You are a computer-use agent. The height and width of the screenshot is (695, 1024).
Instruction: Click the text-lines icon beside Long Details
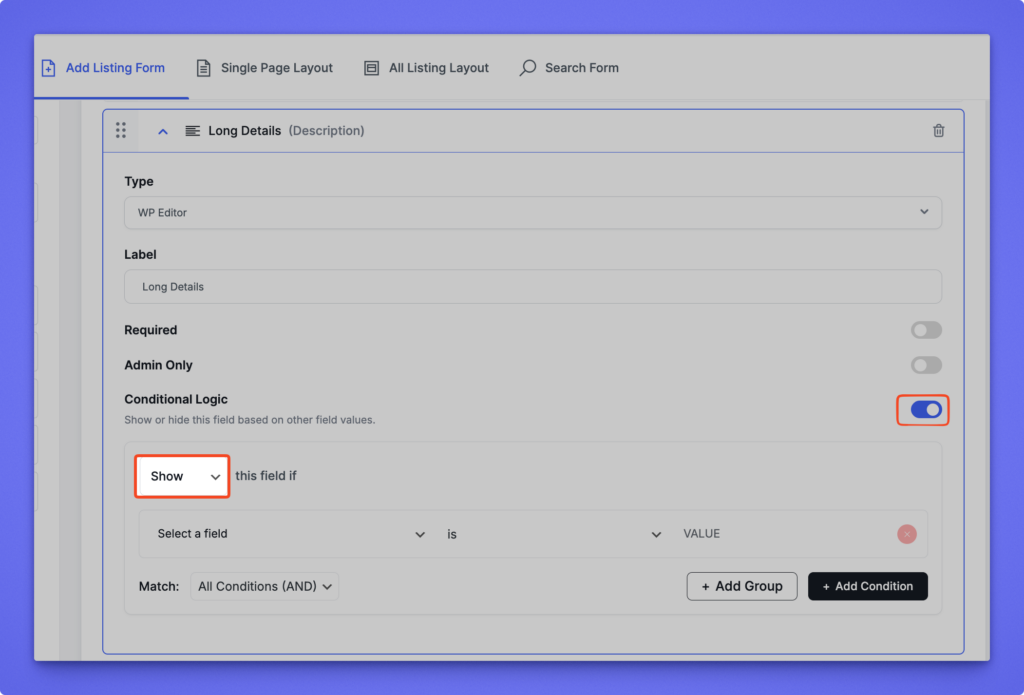193,131
